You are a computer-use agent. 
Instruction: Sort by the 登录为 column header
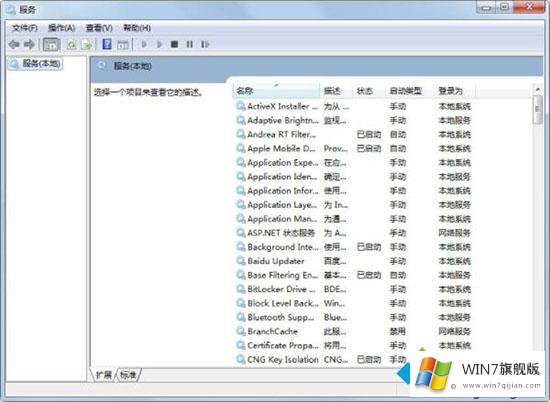point(455,91)
